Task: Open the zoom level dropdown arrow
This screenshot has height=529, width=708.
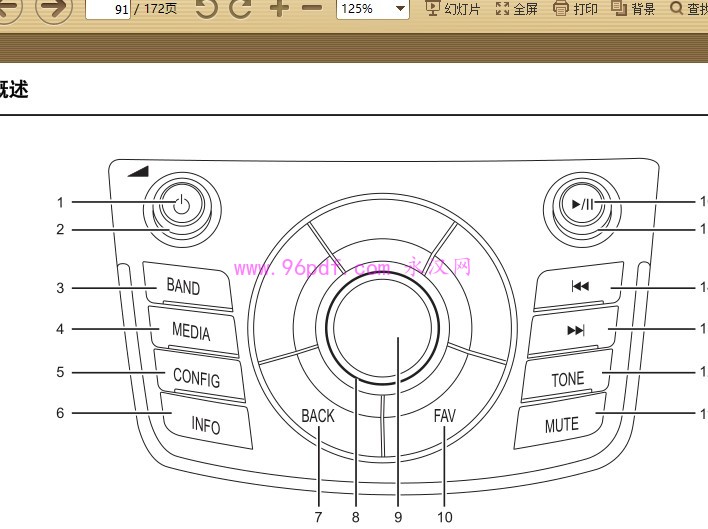Action: click(x=400, y=9)
